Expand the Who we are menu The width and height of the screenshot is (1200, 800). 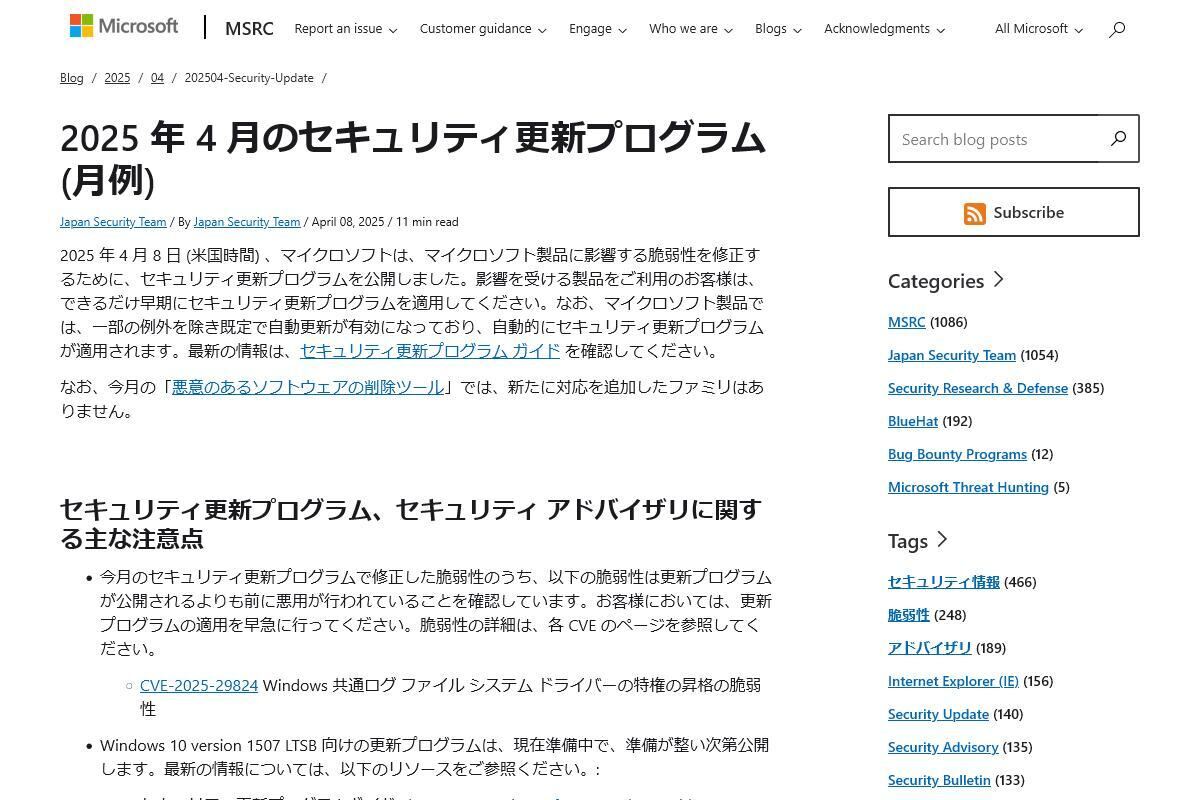691,29
